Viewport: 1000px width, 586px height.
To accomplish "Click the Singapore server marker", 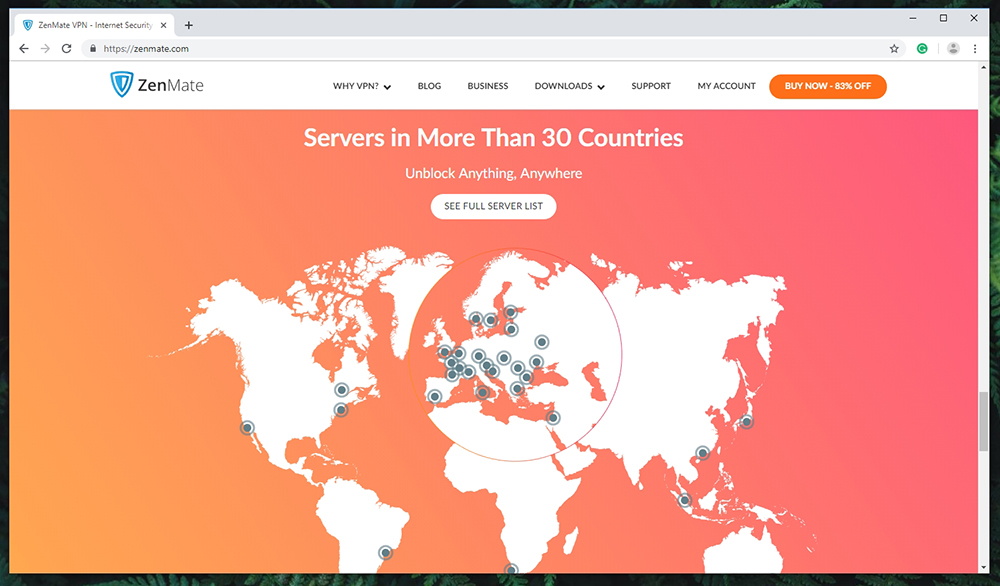I will [684, 500].
